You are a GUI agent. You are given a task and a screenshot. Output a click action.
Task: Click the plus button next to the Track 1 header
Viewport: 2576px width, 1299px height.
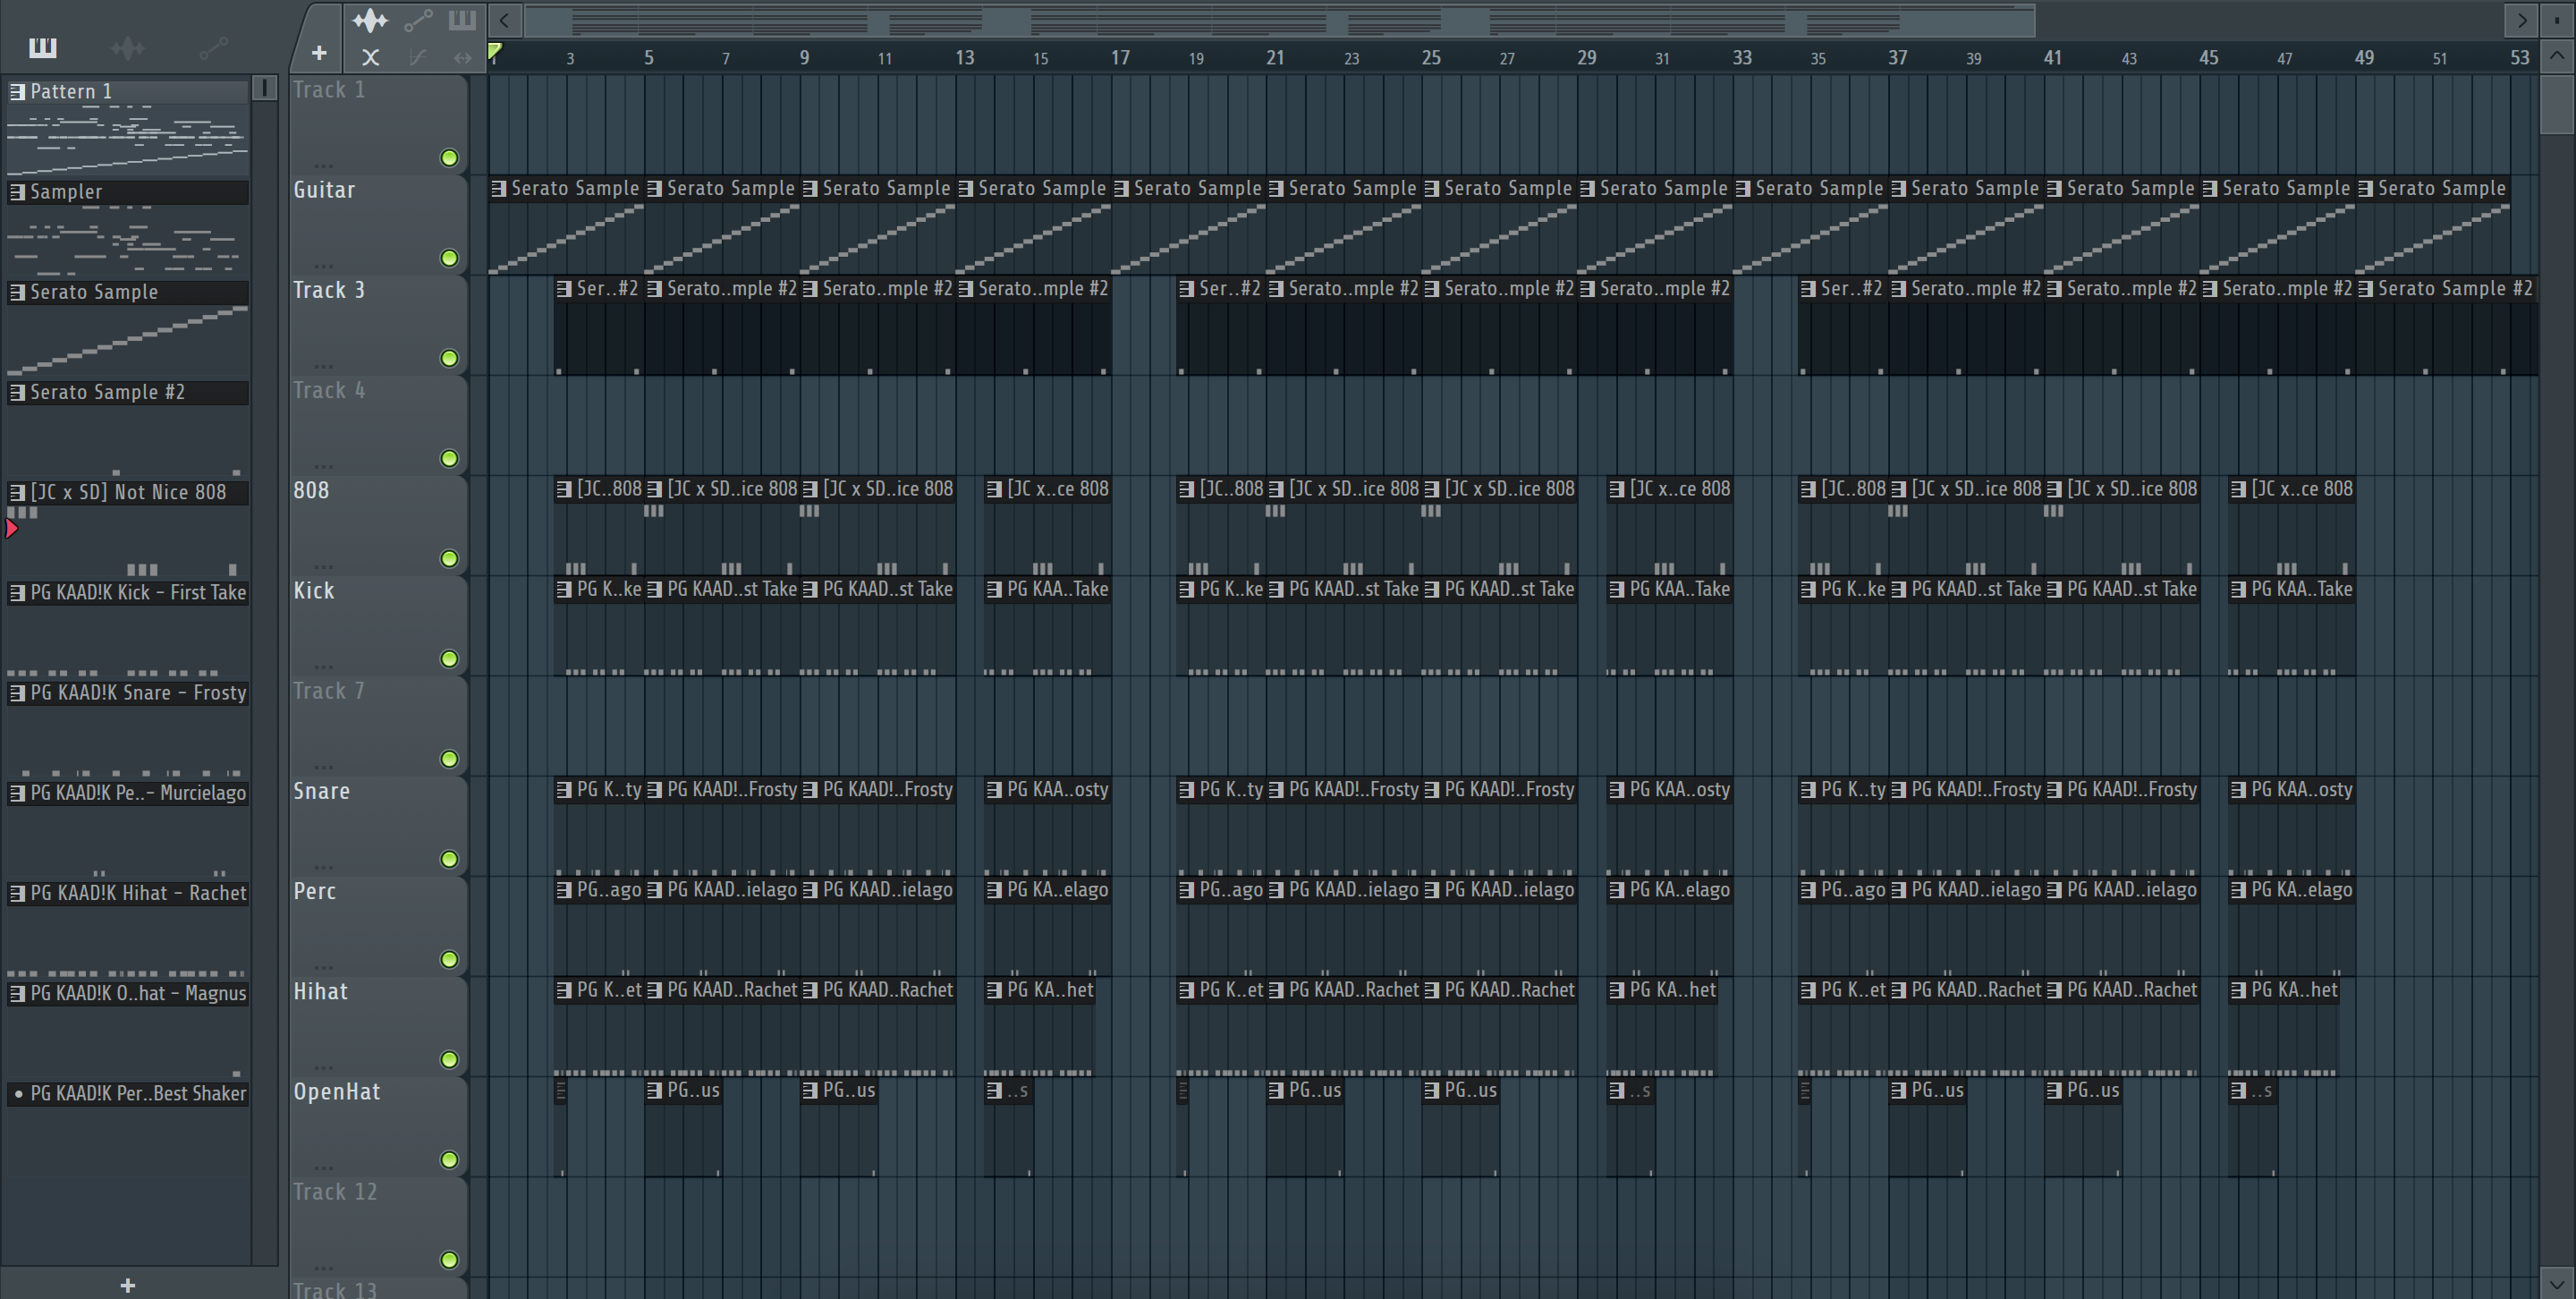[318, 53]
